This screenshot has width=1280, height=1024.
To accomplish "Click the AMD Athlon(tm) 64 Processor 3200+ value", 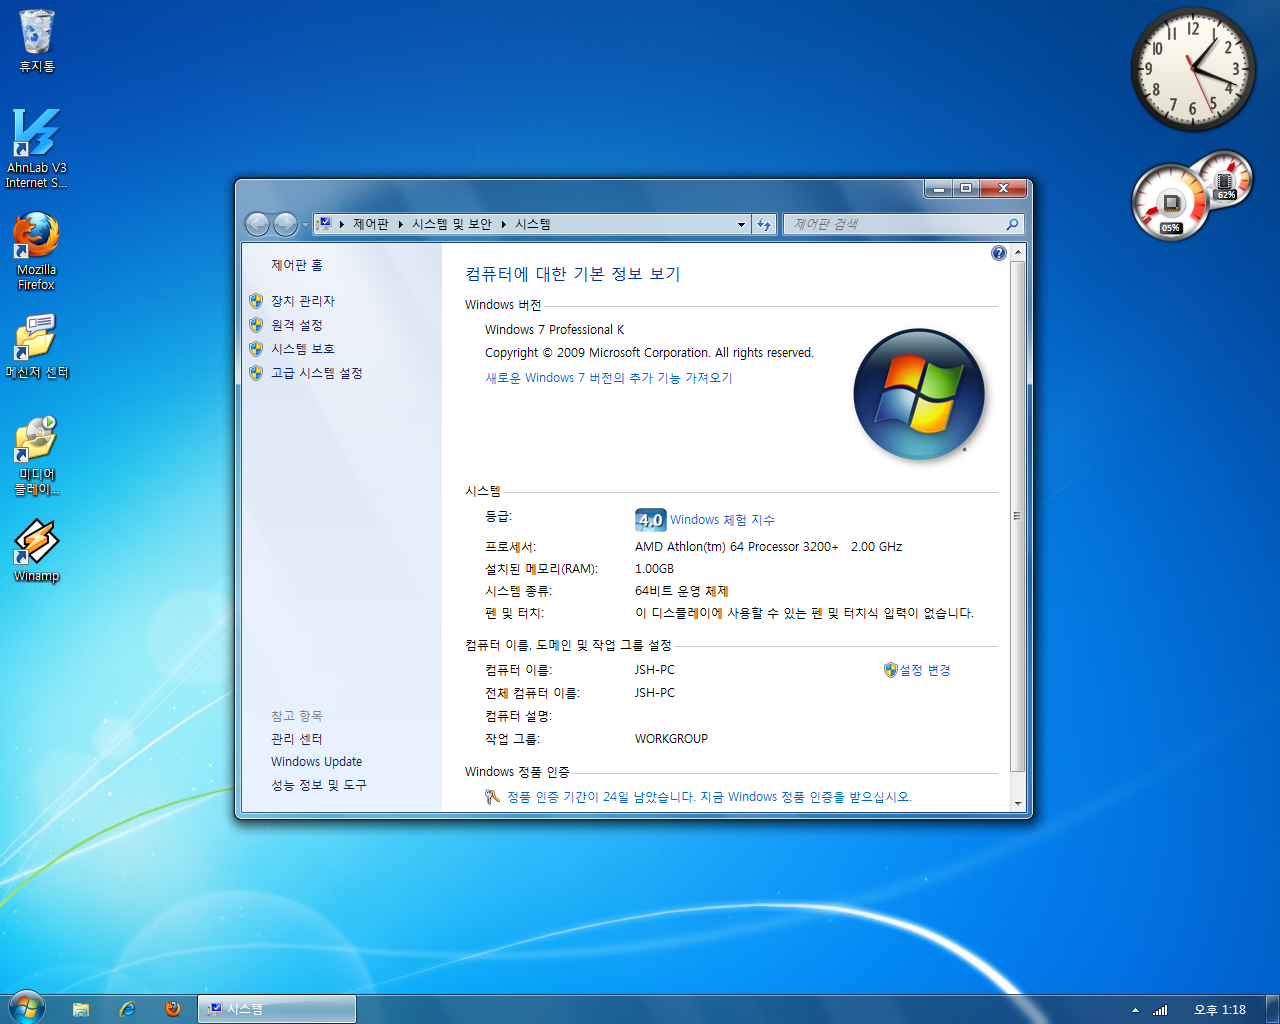I will click(768, 547).
